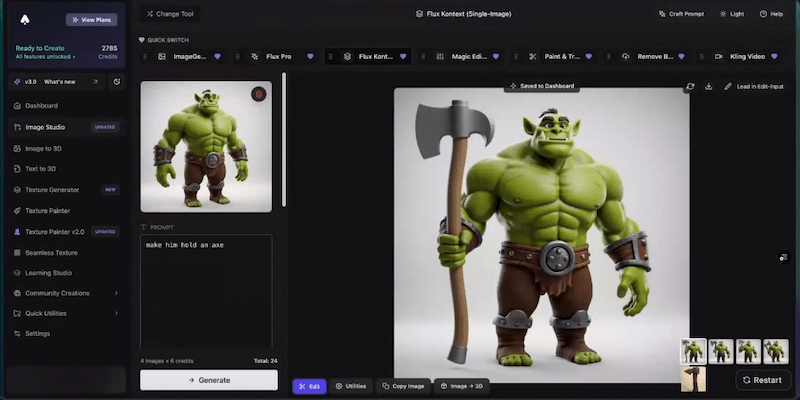Click the prompt text box
The height and width of the screenshot is (400, 800).
(x=206, y=290)
